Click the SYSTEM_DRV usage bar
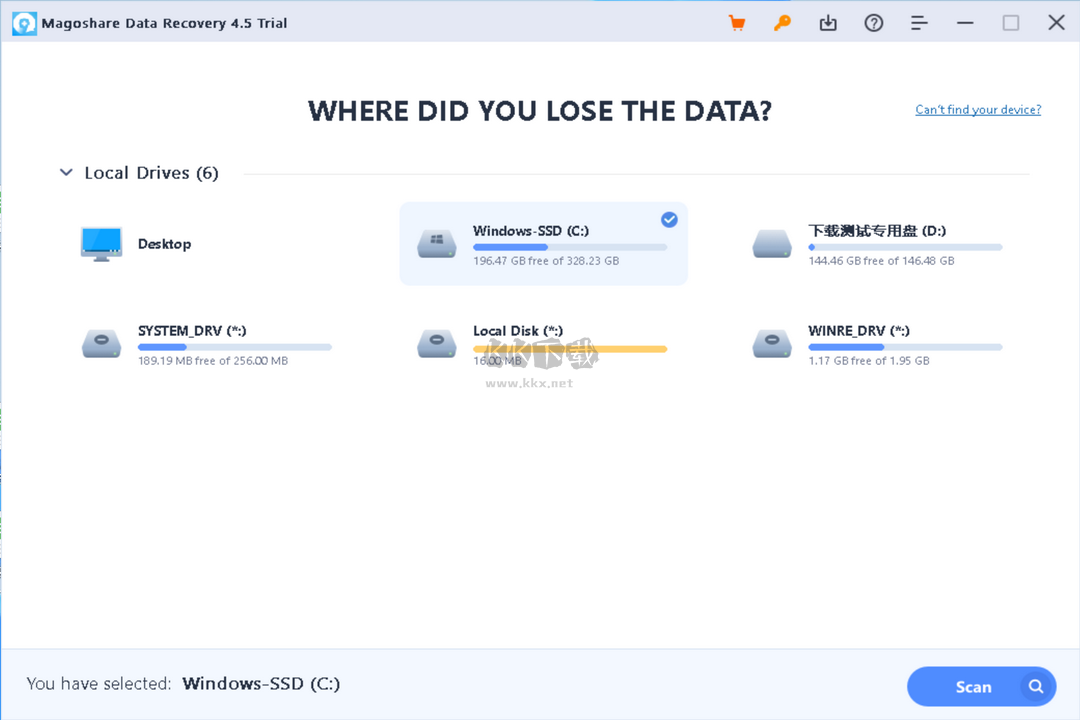Viewport: 1080px width, 720px height. pos(235,347)
